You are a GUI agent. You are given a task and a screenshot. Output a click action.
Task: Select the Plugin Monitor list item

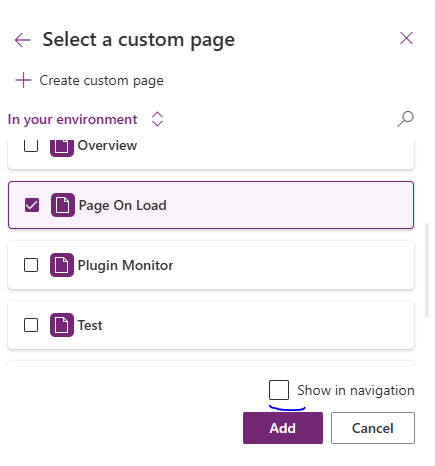pyautogui.click(x=211, y=265)
